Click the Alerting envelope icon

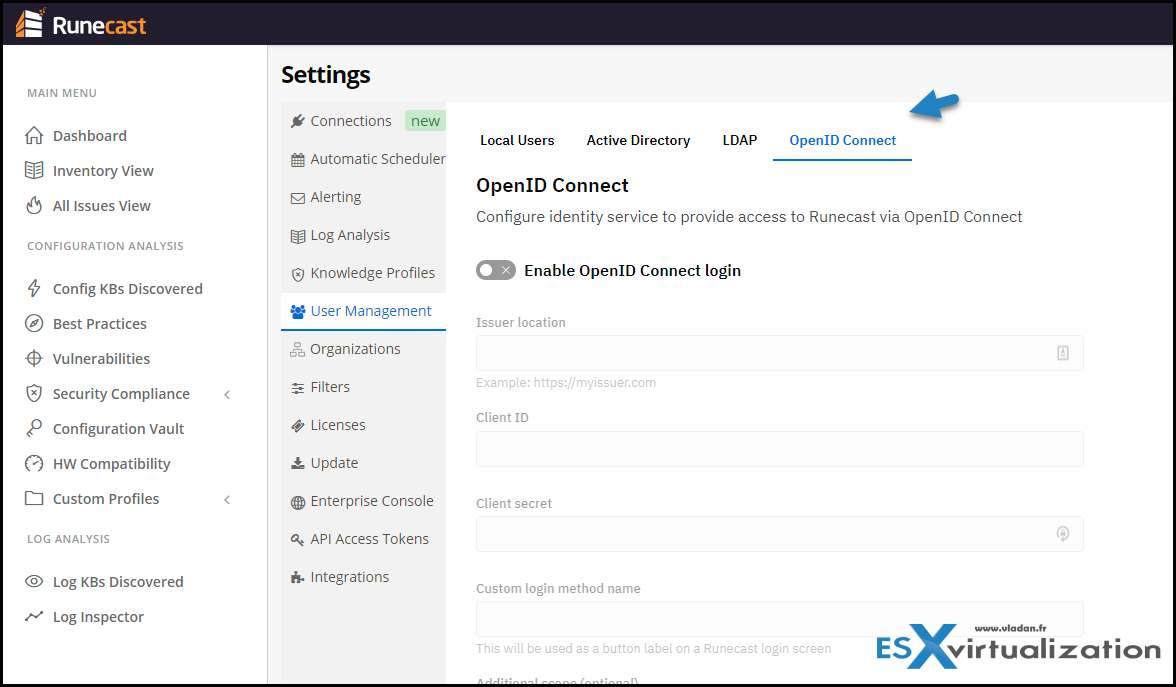click(x=298, y=197)
